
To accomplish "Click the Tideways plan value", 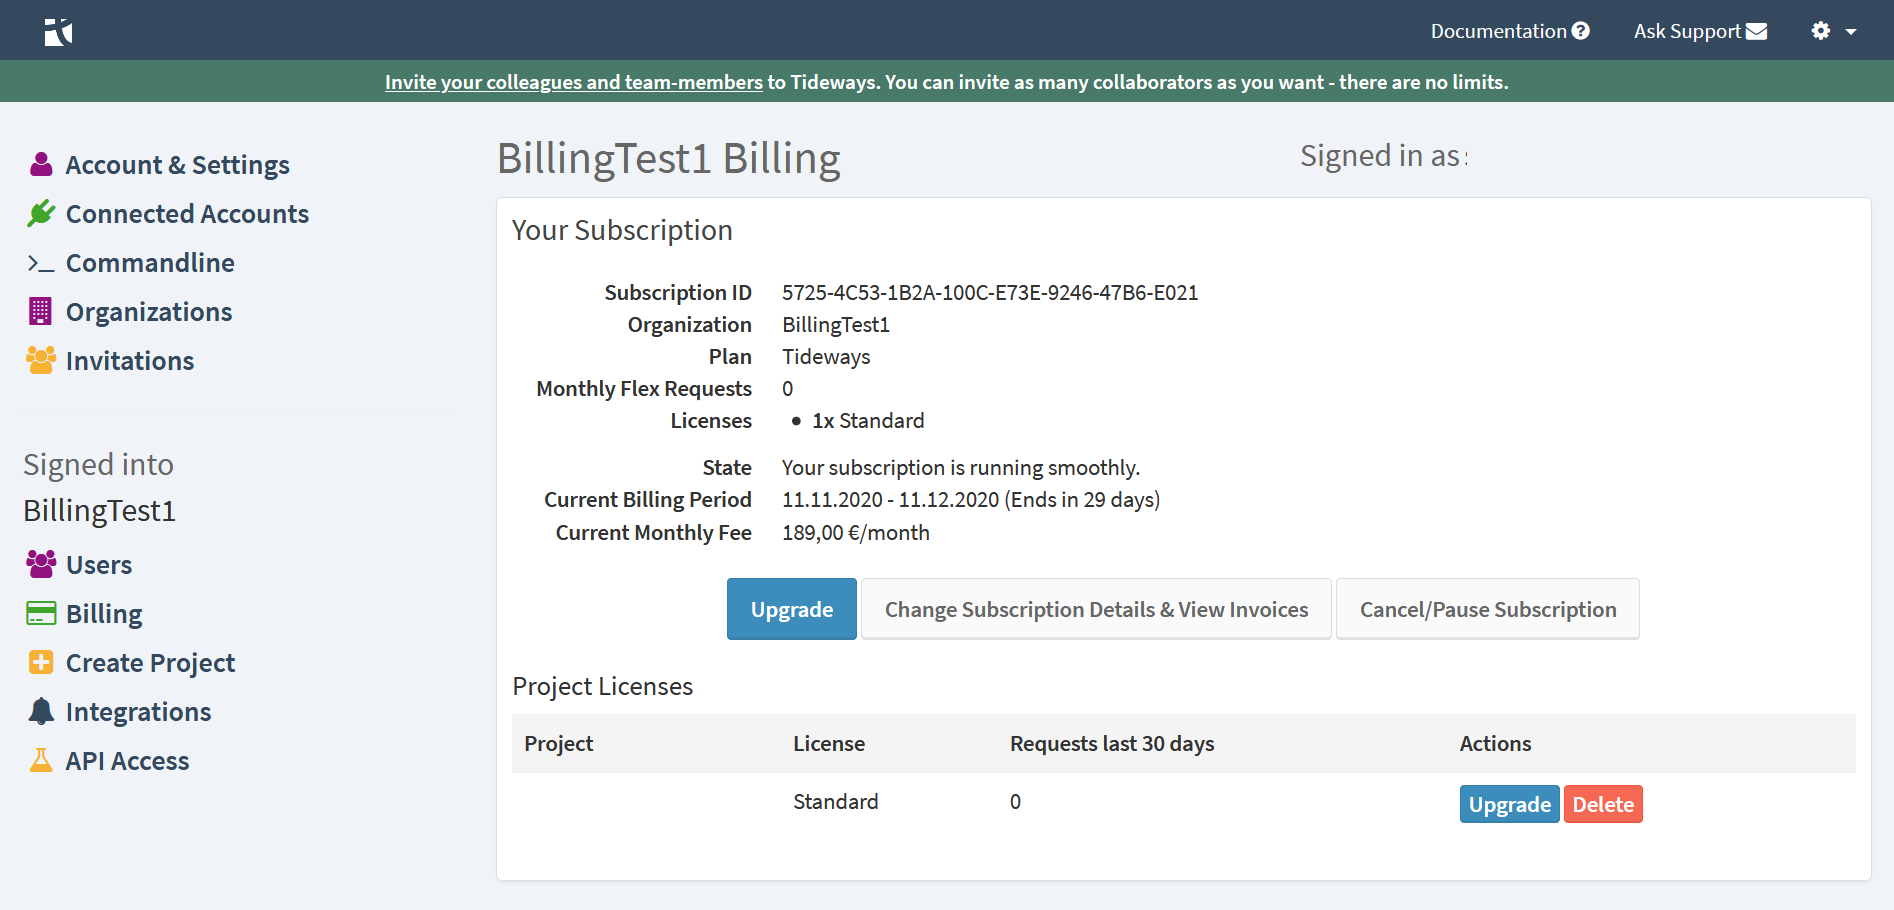I will pos(826,356).
